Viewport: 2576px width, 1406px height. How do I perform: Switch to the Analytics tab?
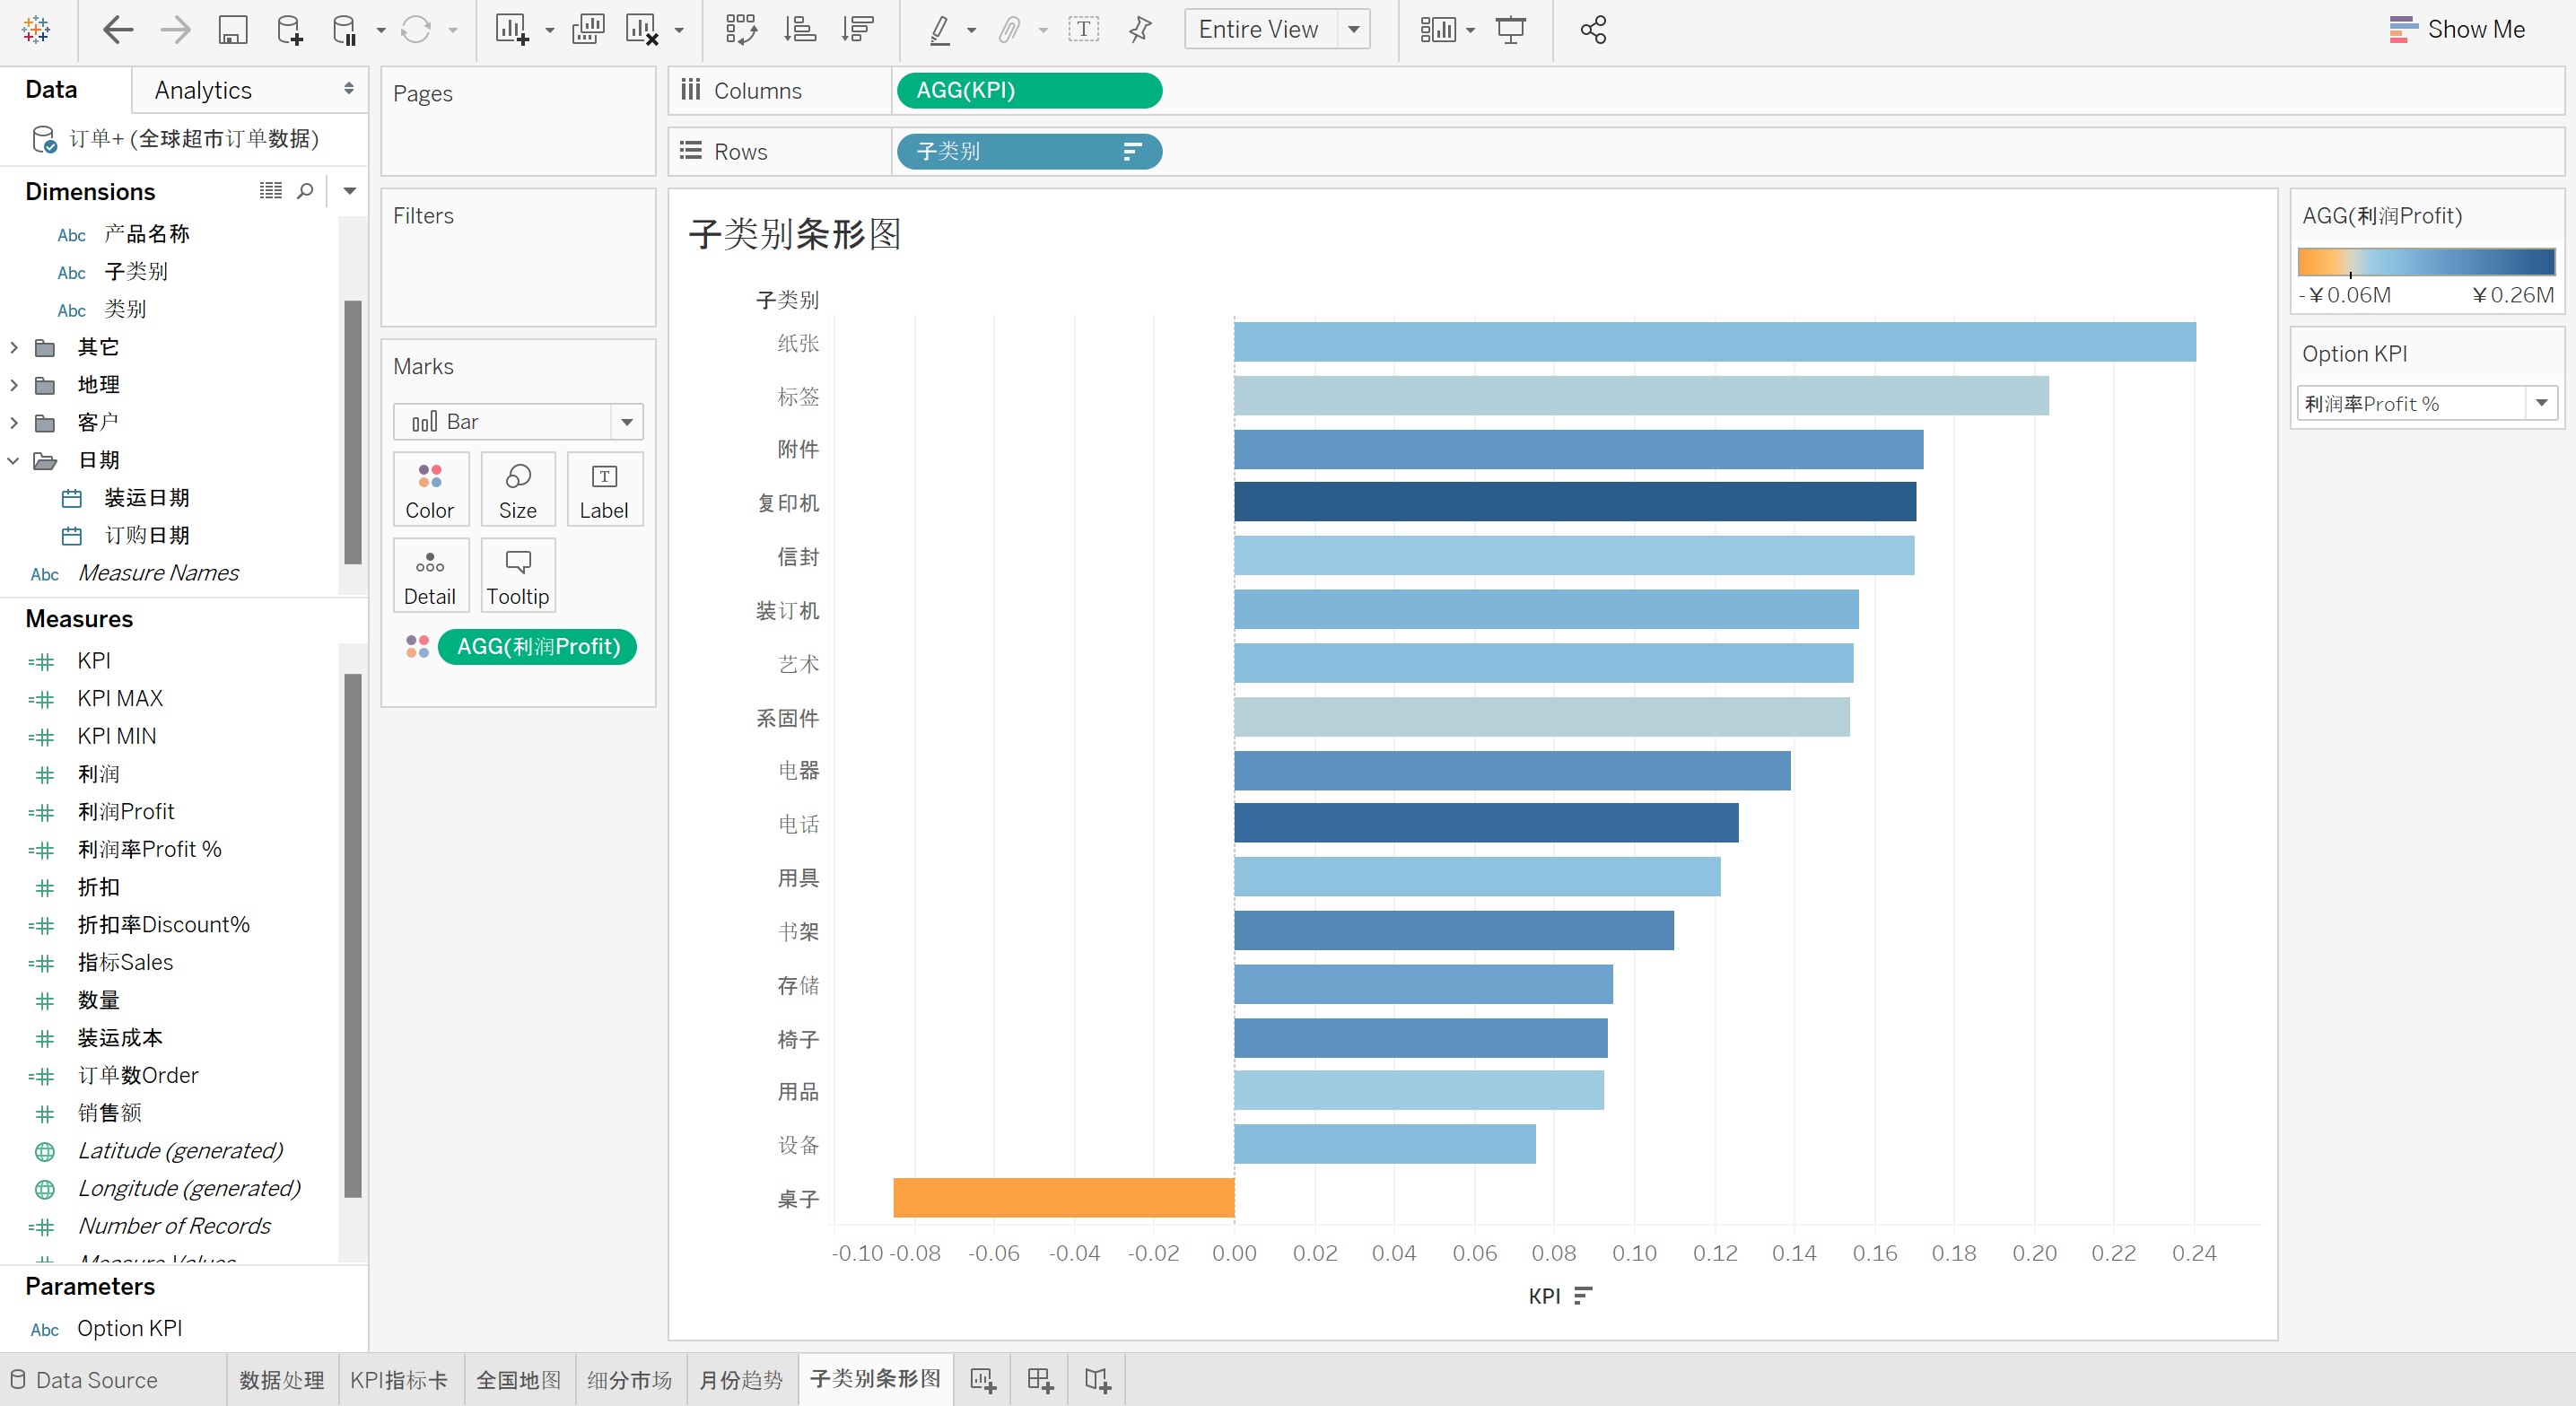203,90
